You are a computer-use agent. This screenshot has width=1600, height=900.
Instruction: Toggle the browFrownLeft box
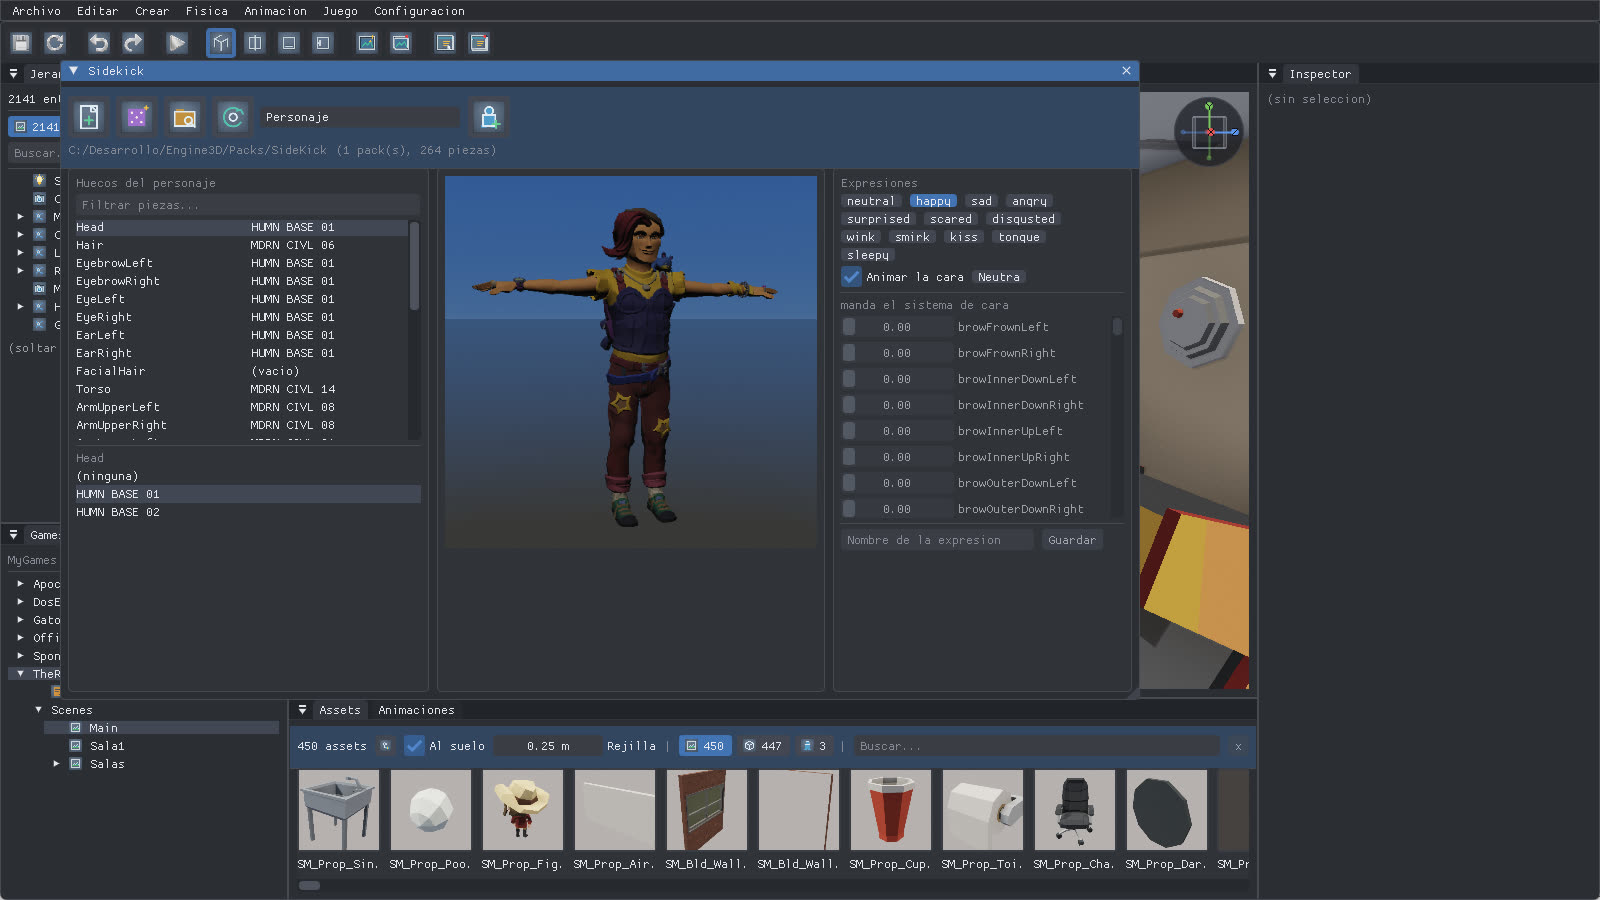pos(849,327)
